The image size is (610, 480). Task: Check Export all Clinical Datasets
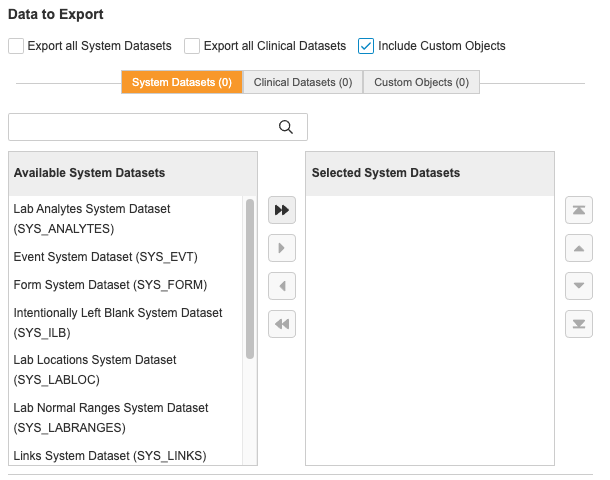coord(192,46)
